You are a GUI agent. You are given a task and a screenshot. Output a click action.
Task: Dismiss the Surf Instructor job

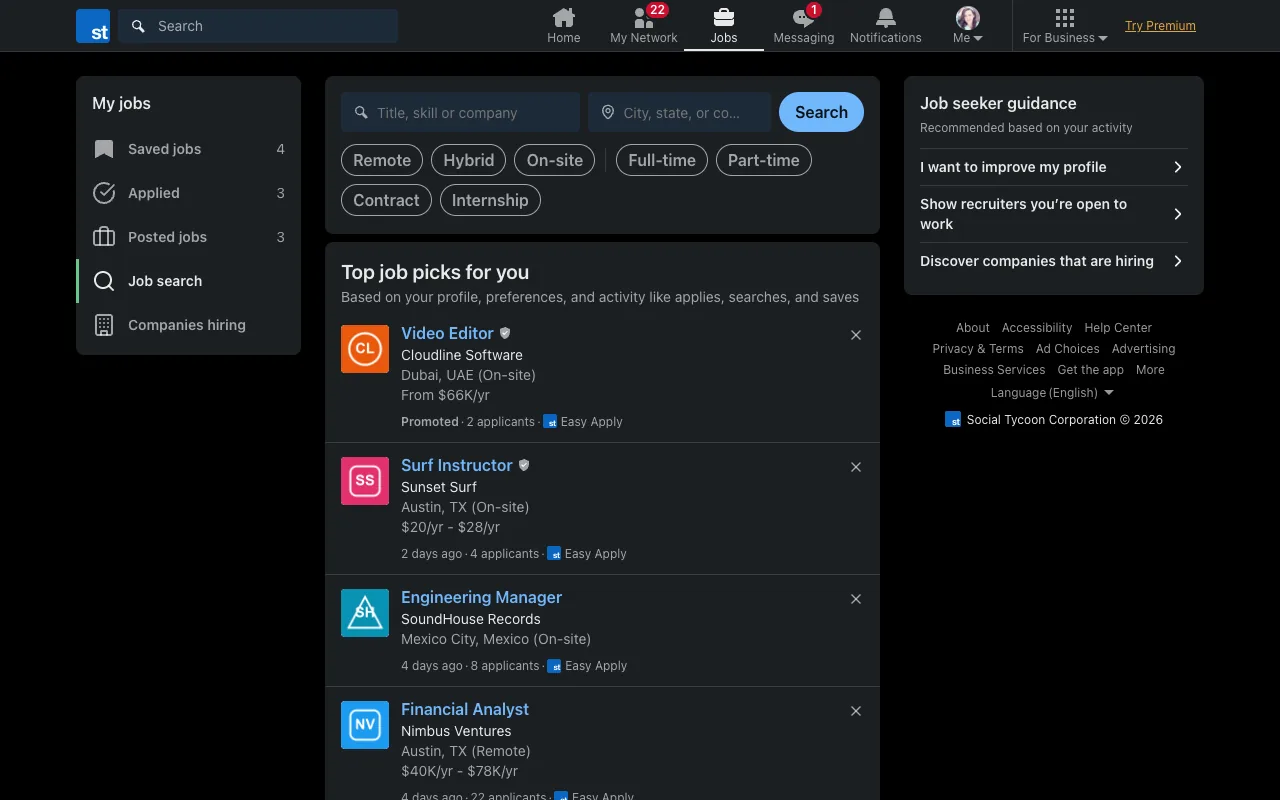tap(856, 467)
